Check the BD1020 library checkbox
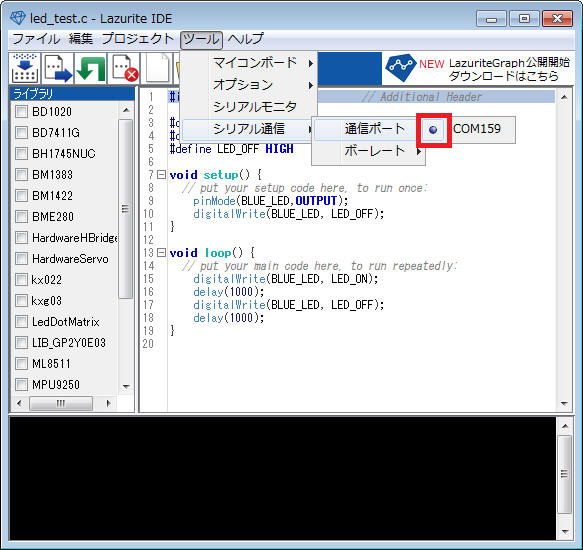The image size is (583, 550). click(22, 111)
